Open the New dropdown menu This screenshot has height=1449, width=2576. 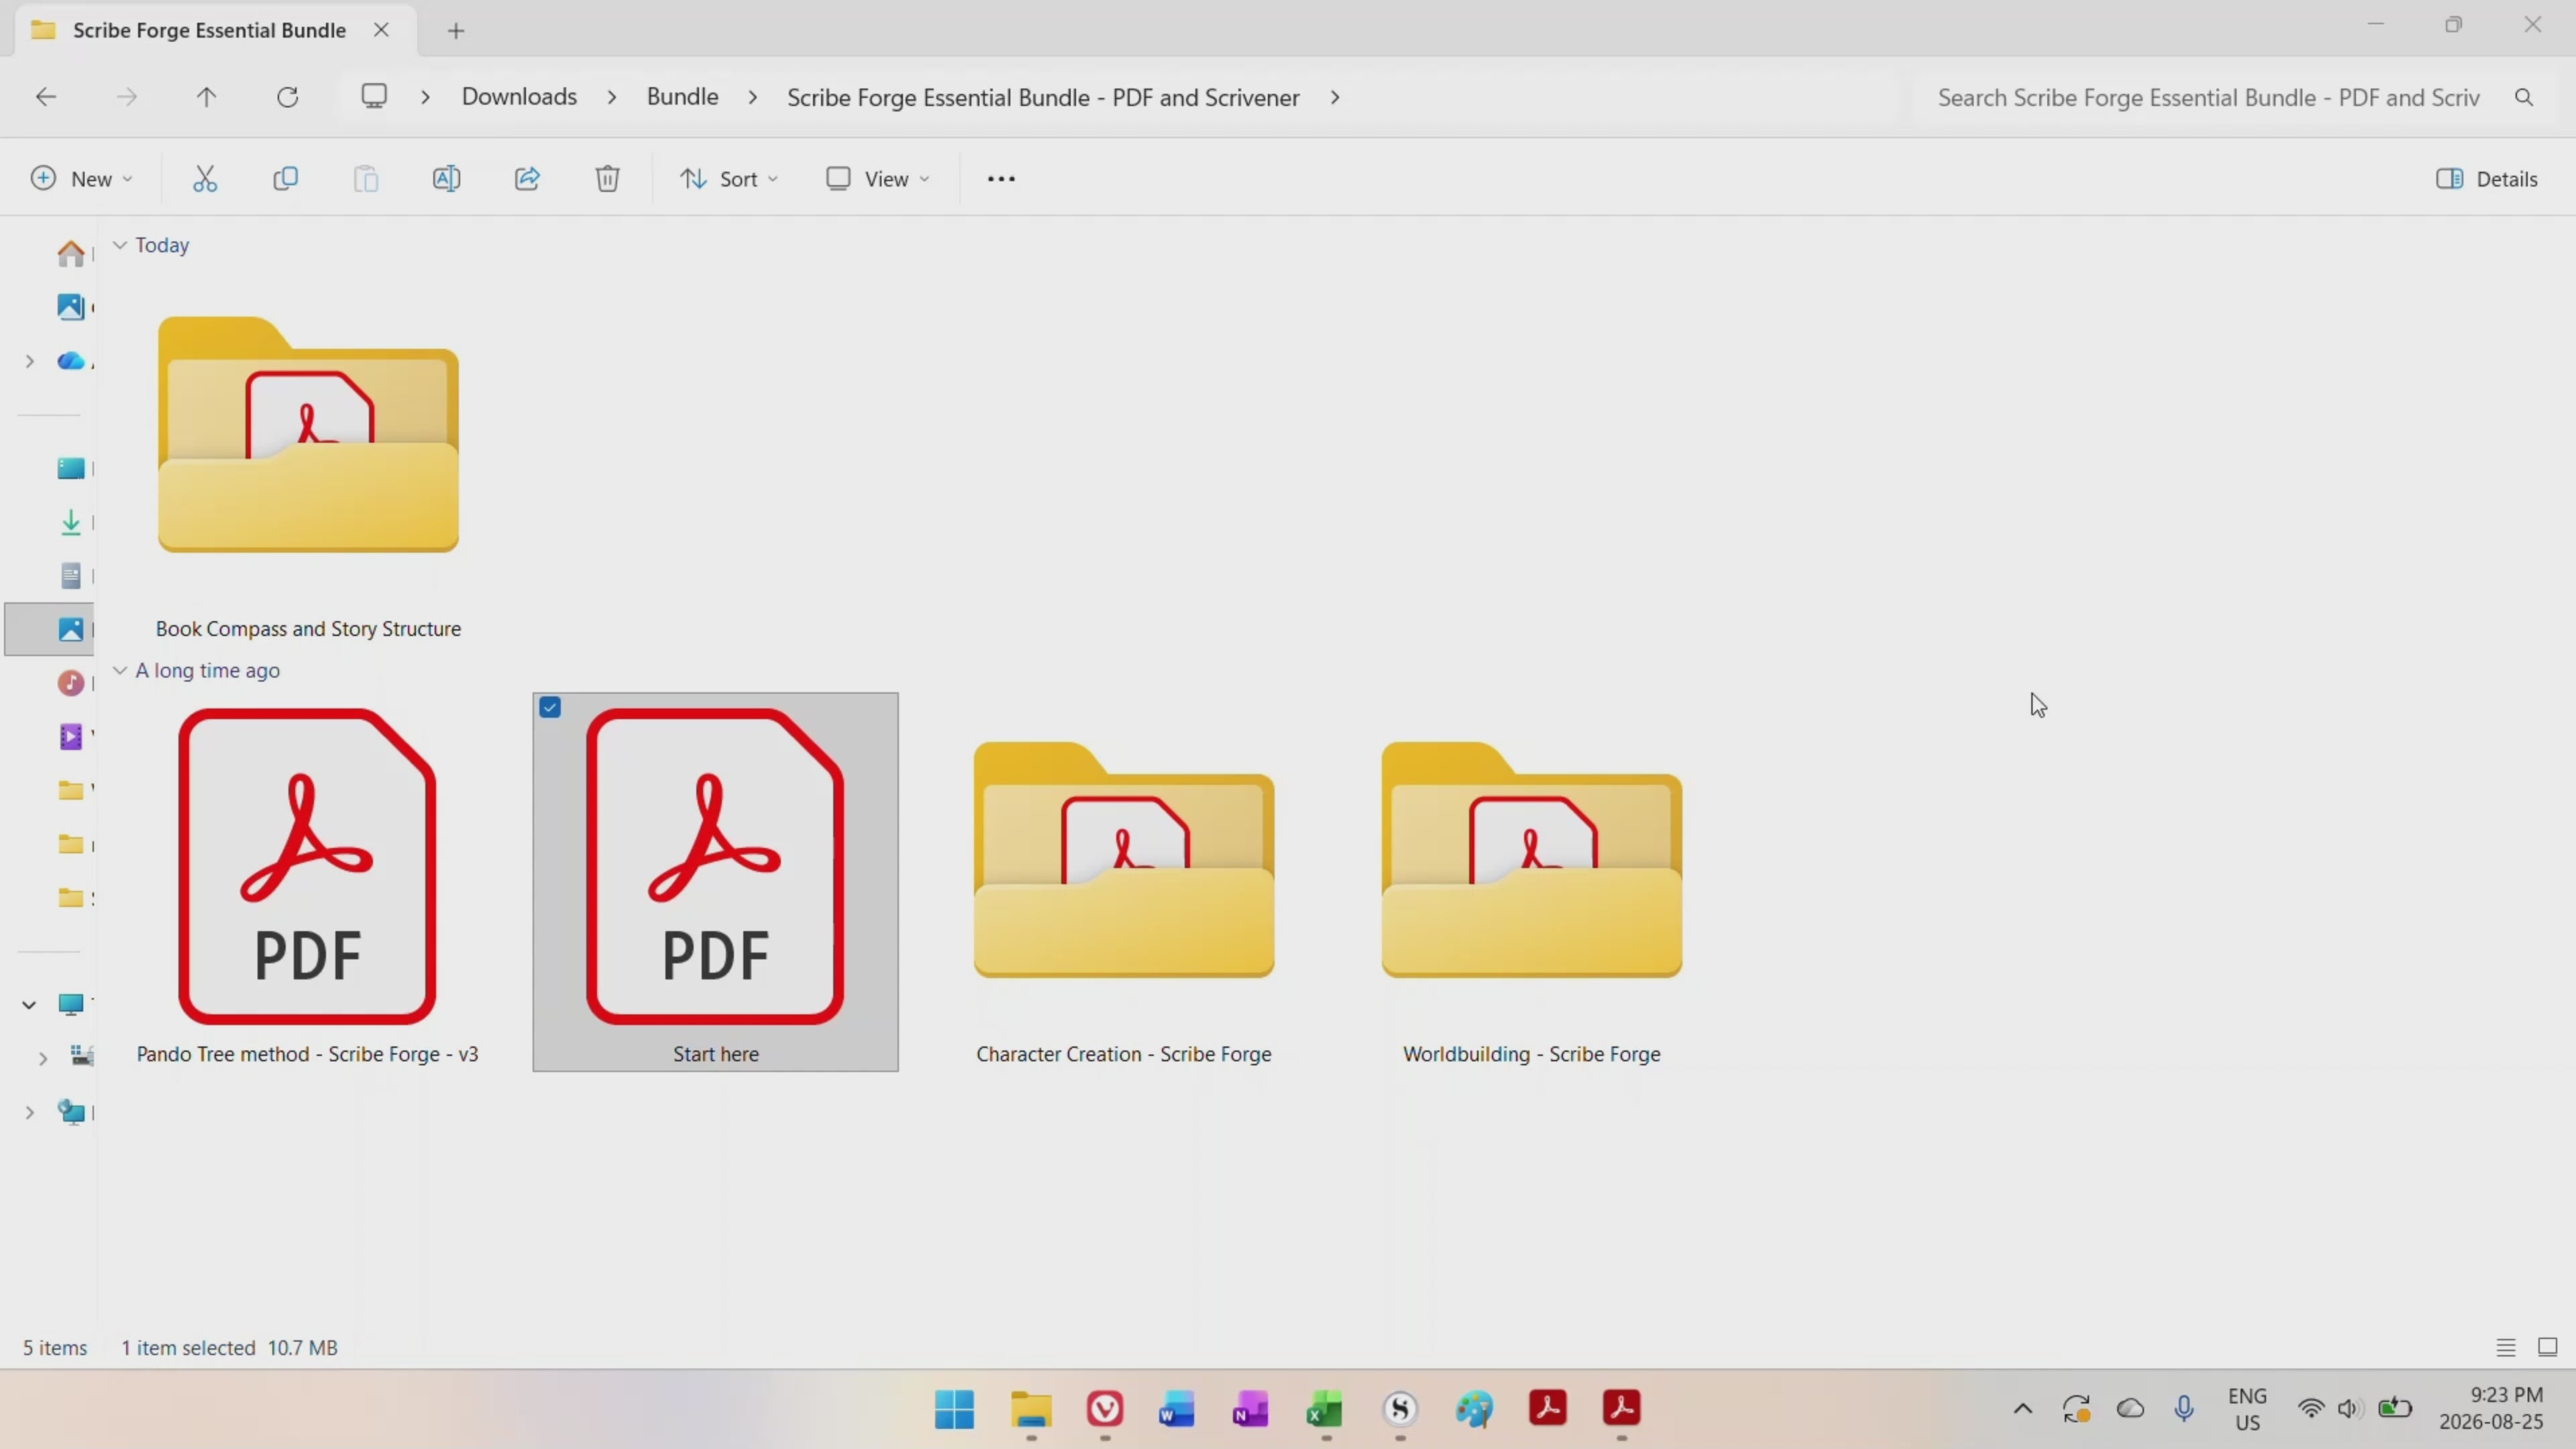[x=82, y=179]
